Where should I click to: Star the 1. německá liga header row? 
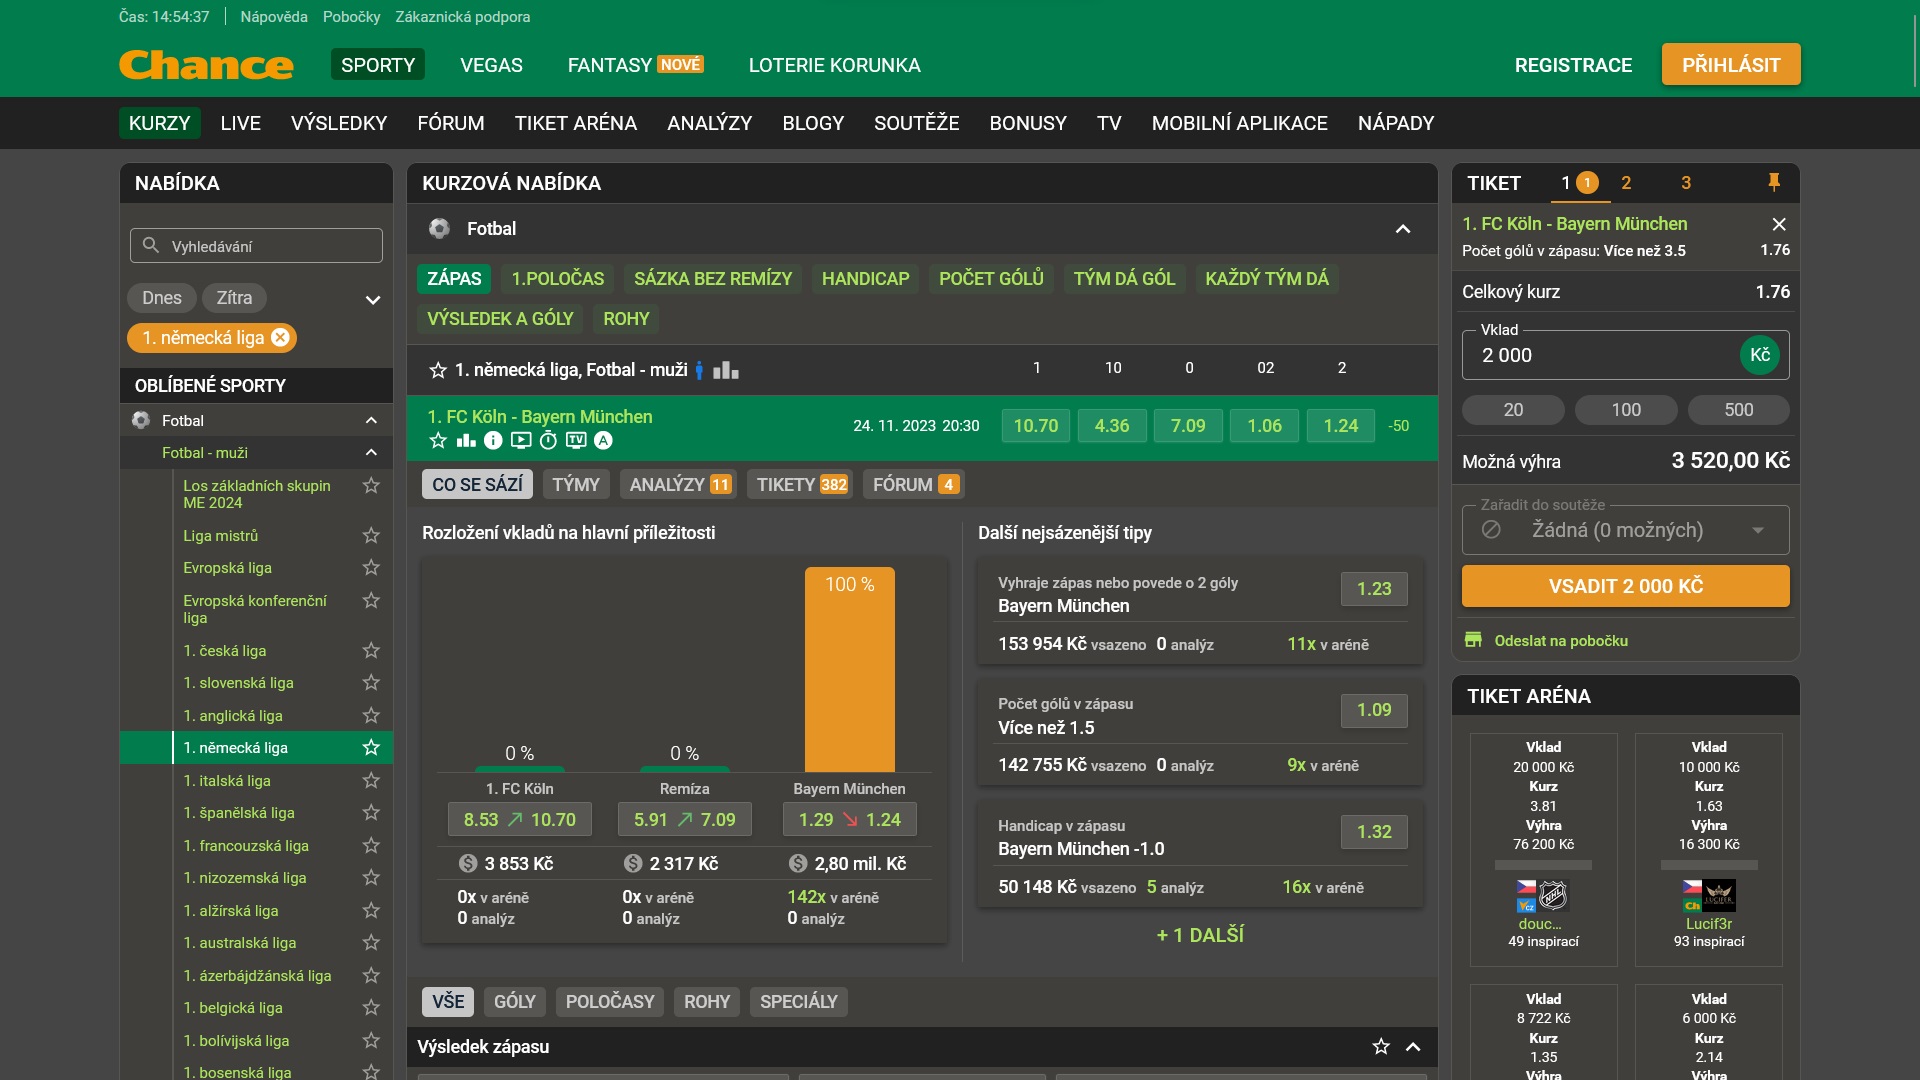pos(438,370)
